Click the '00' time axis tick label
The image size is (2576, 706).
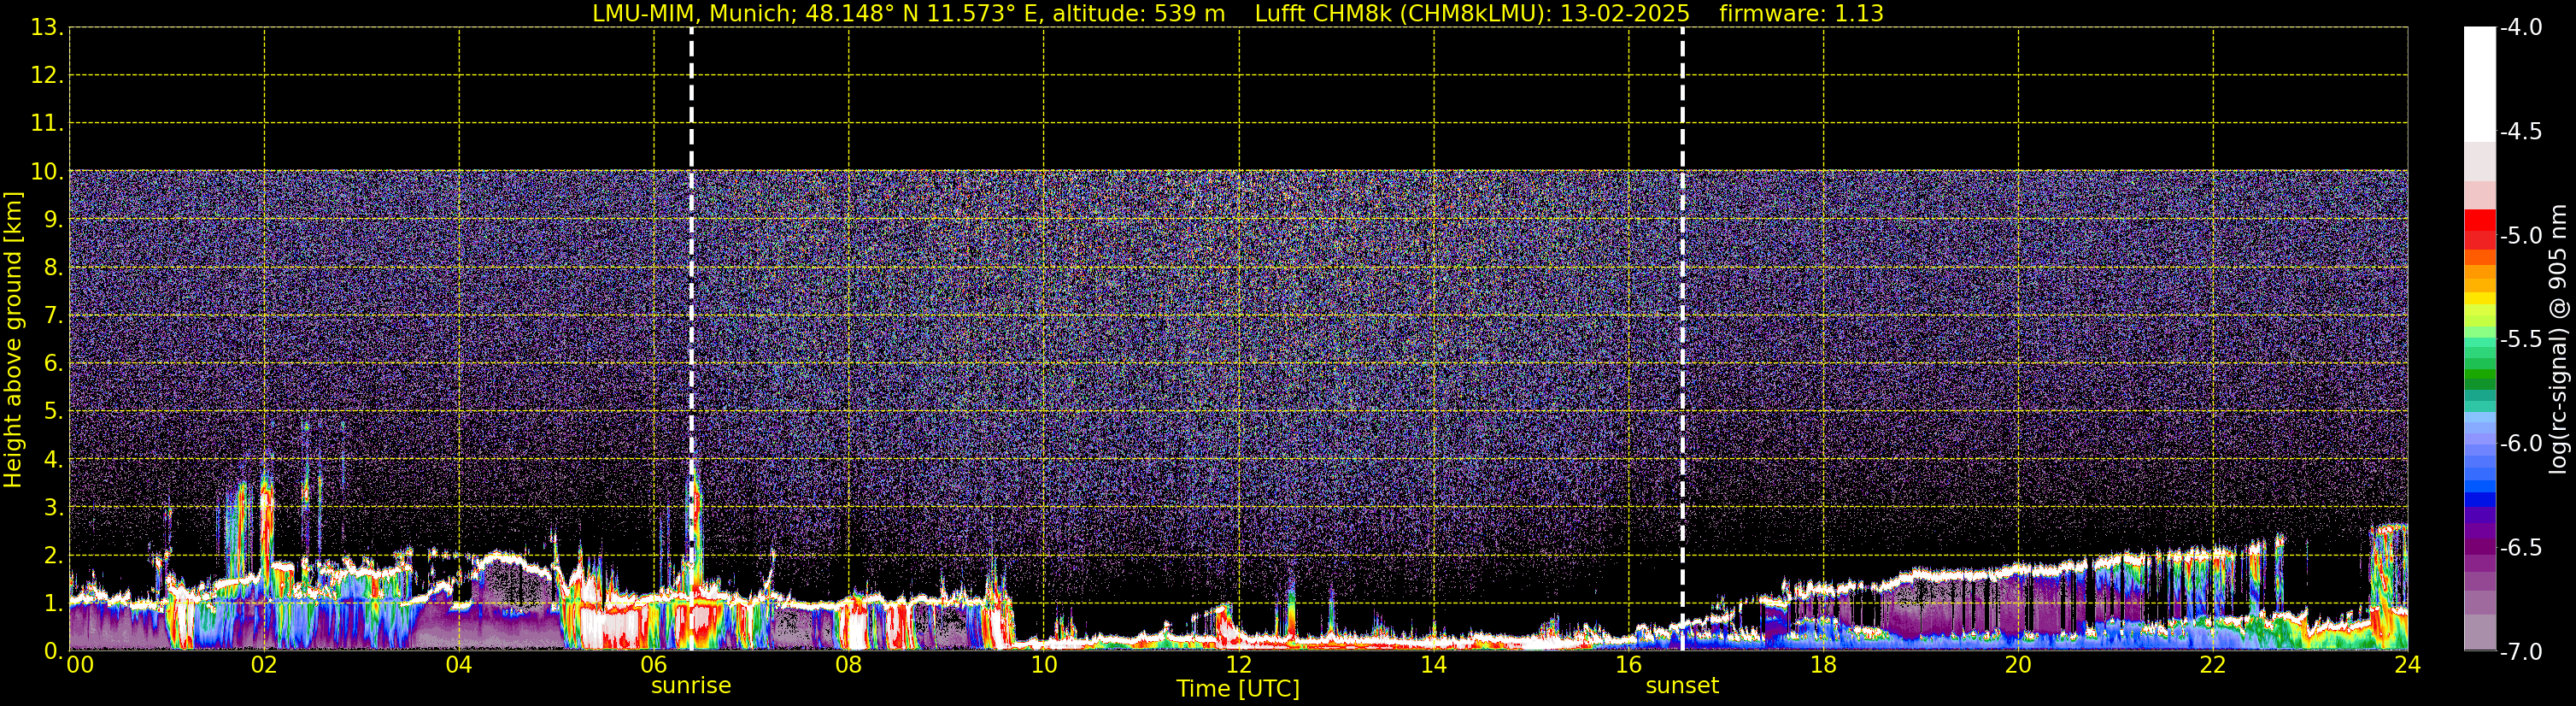tap(80, 665)
